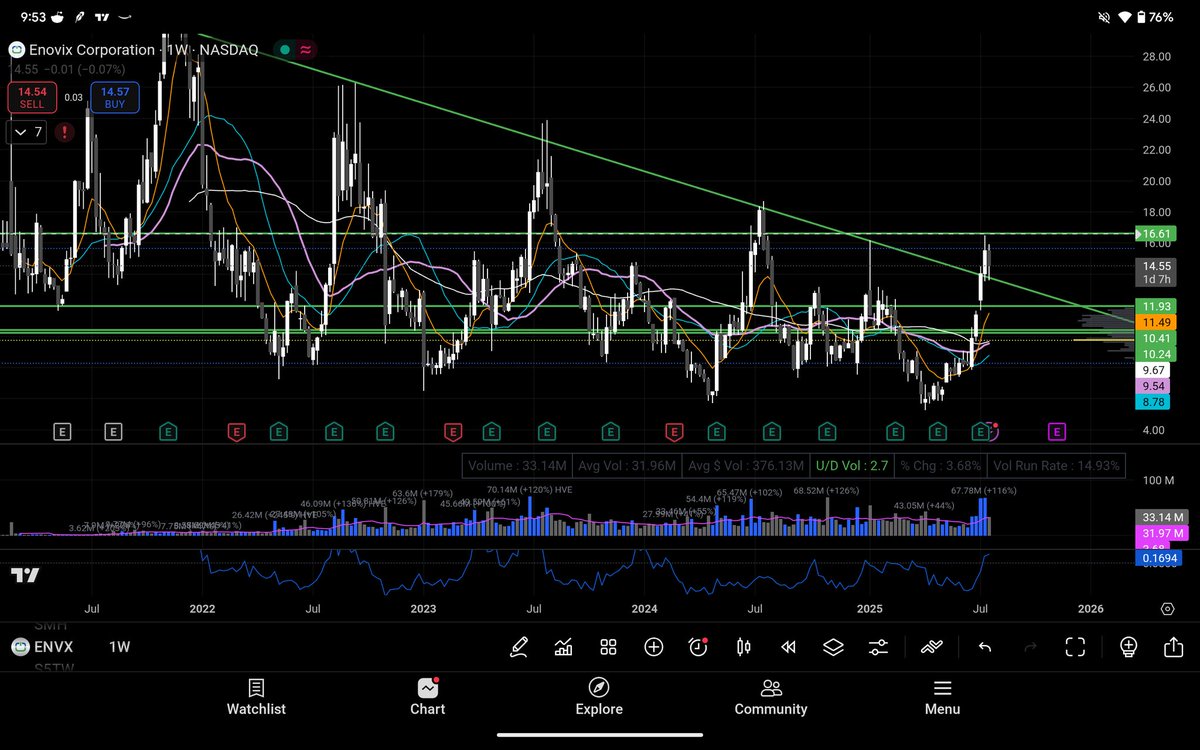Open the object tree layers icon
The width and height of the screenshot is (1200, 750).
833,647
